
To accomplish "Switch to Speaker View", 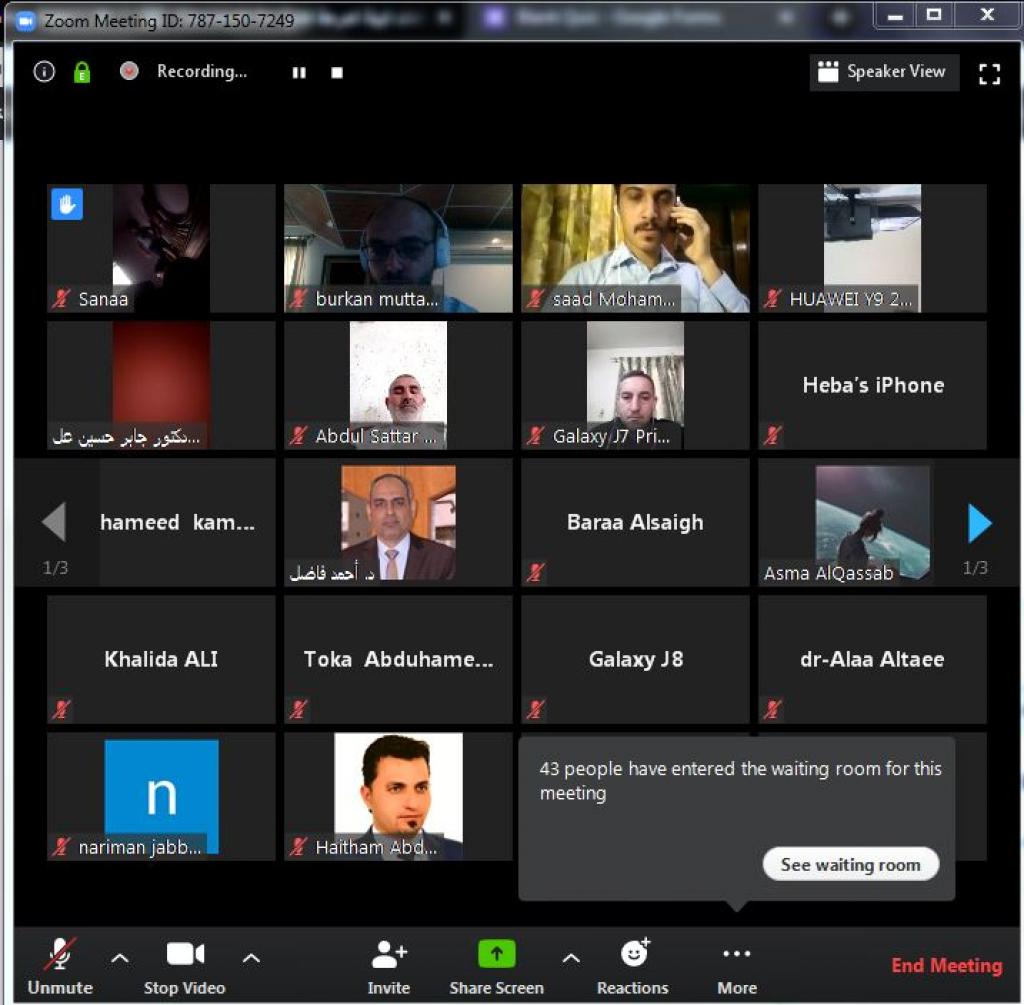I will (882, 72).
